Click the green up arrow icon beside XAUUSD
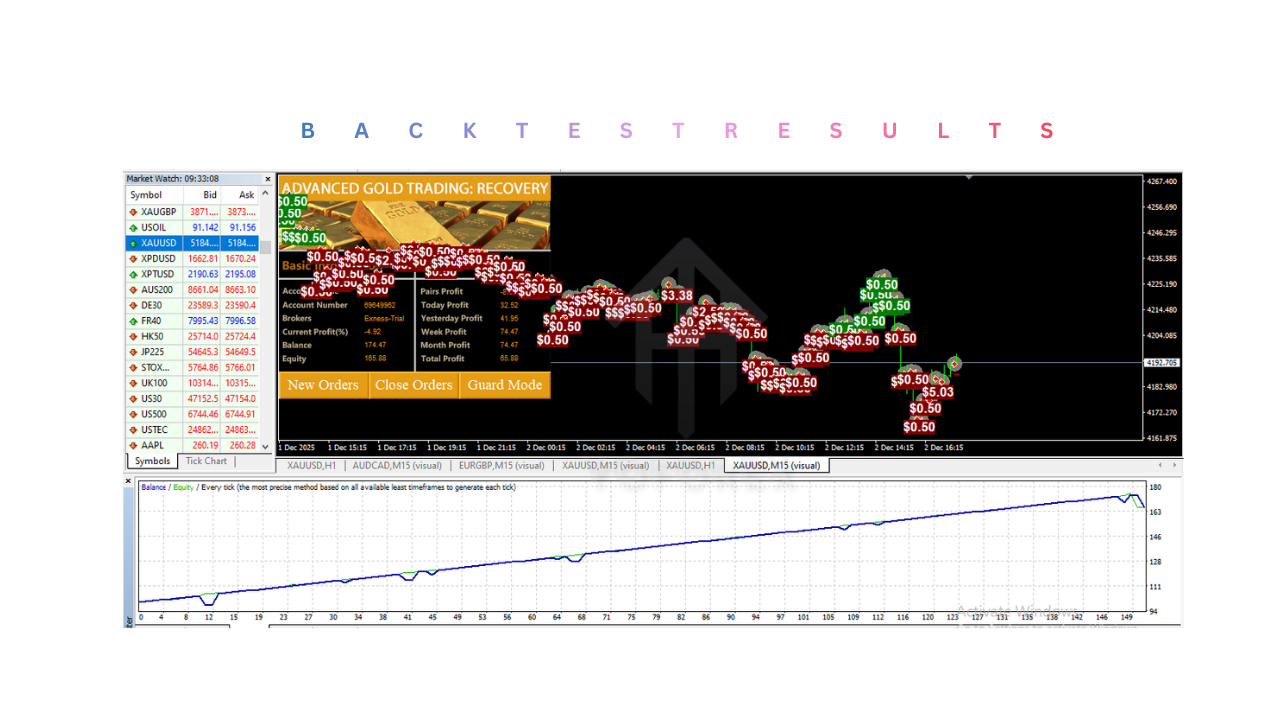Viewport: 1280px width, 720px height. (134, 242)
